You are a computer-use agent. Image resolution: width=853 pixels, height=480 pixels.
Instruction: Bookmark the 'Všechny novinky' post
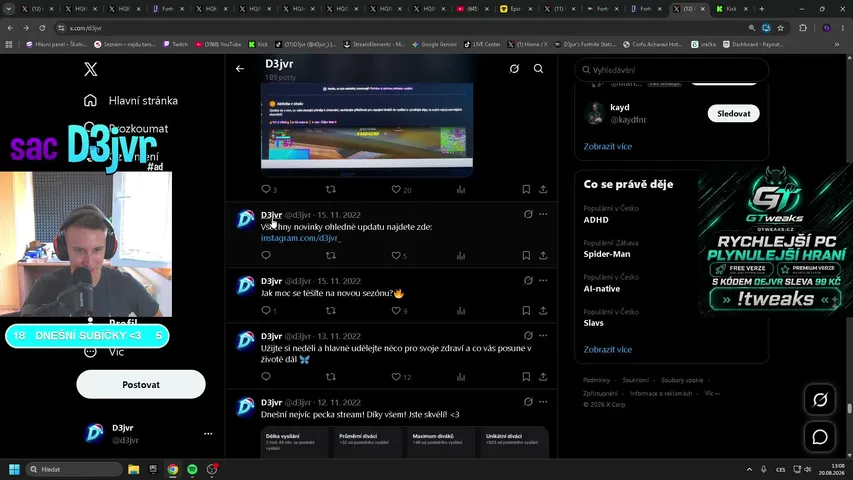pos(526,255)
